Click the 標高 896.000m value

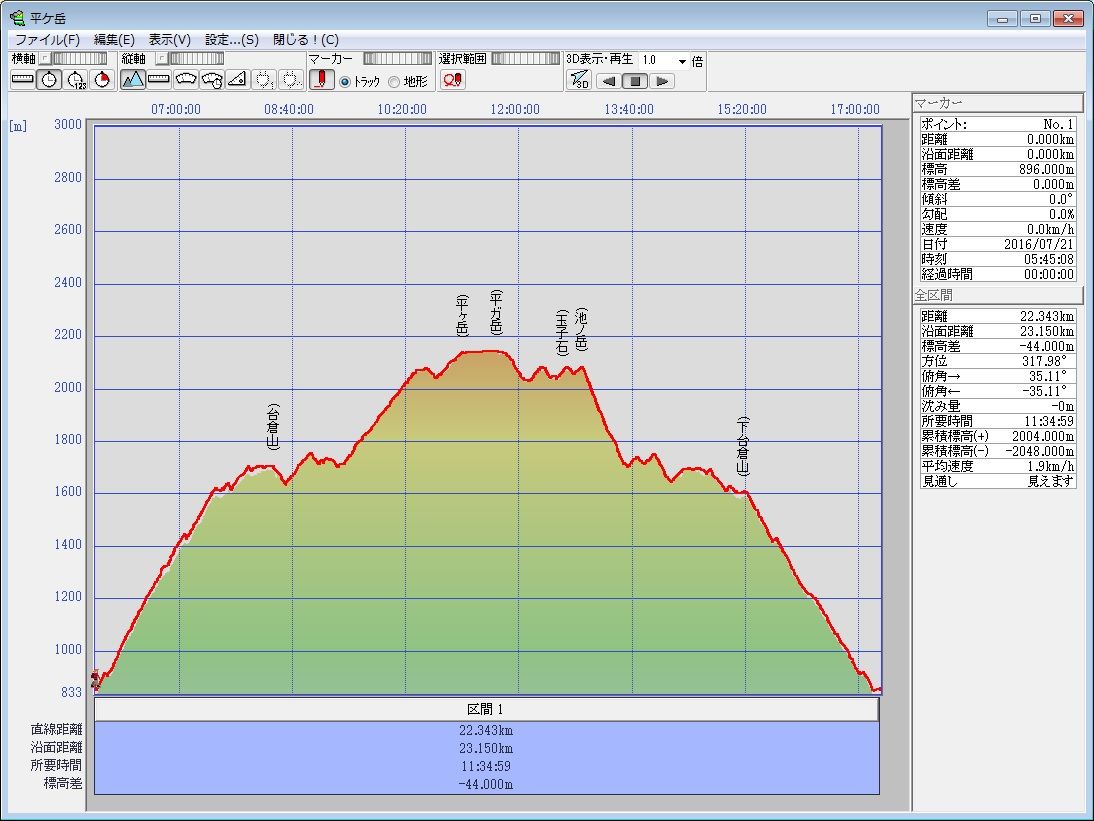point(1047,170)
